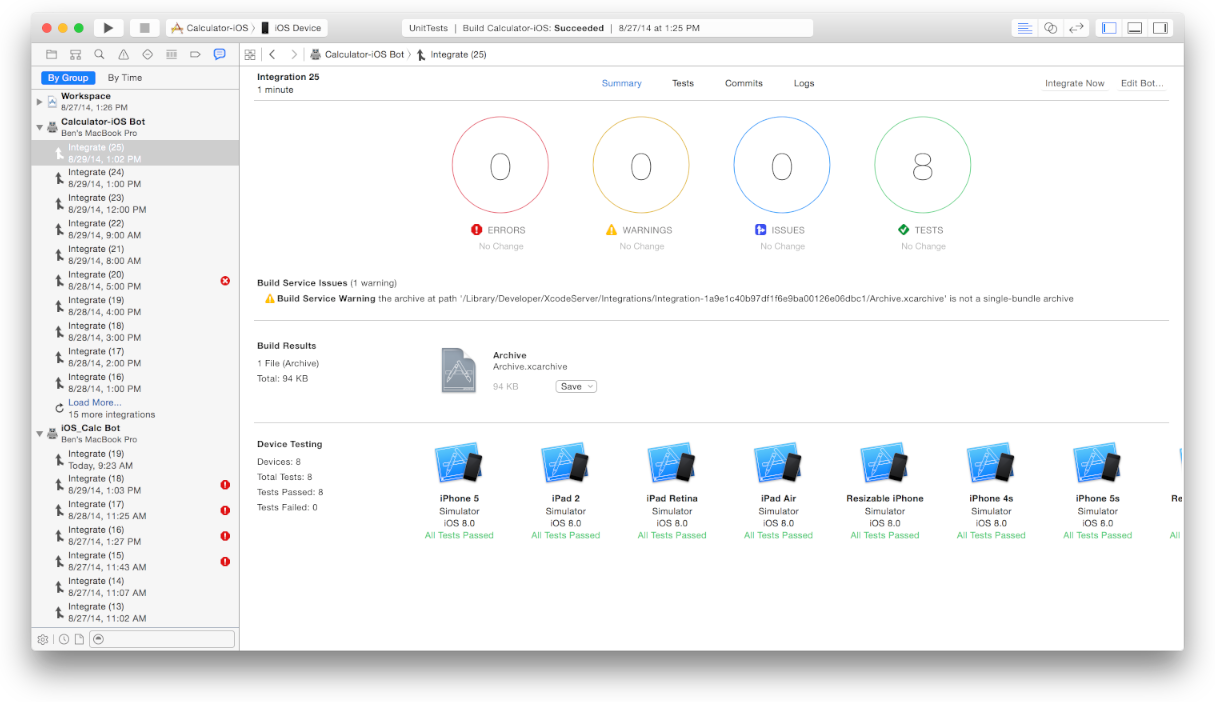The image size is (1215, 702).
Task: Open the Save dropdown for Archive.xcarchive
Action: click(x=576, y=386)
